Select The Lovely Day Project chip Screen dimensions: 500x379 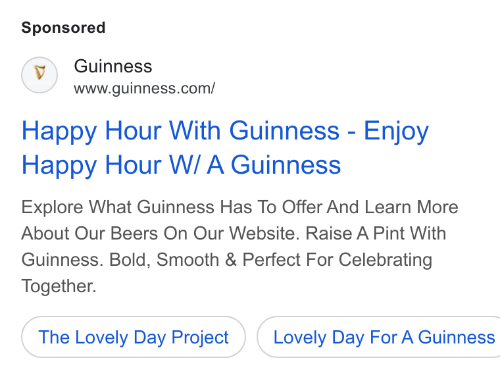133,337
